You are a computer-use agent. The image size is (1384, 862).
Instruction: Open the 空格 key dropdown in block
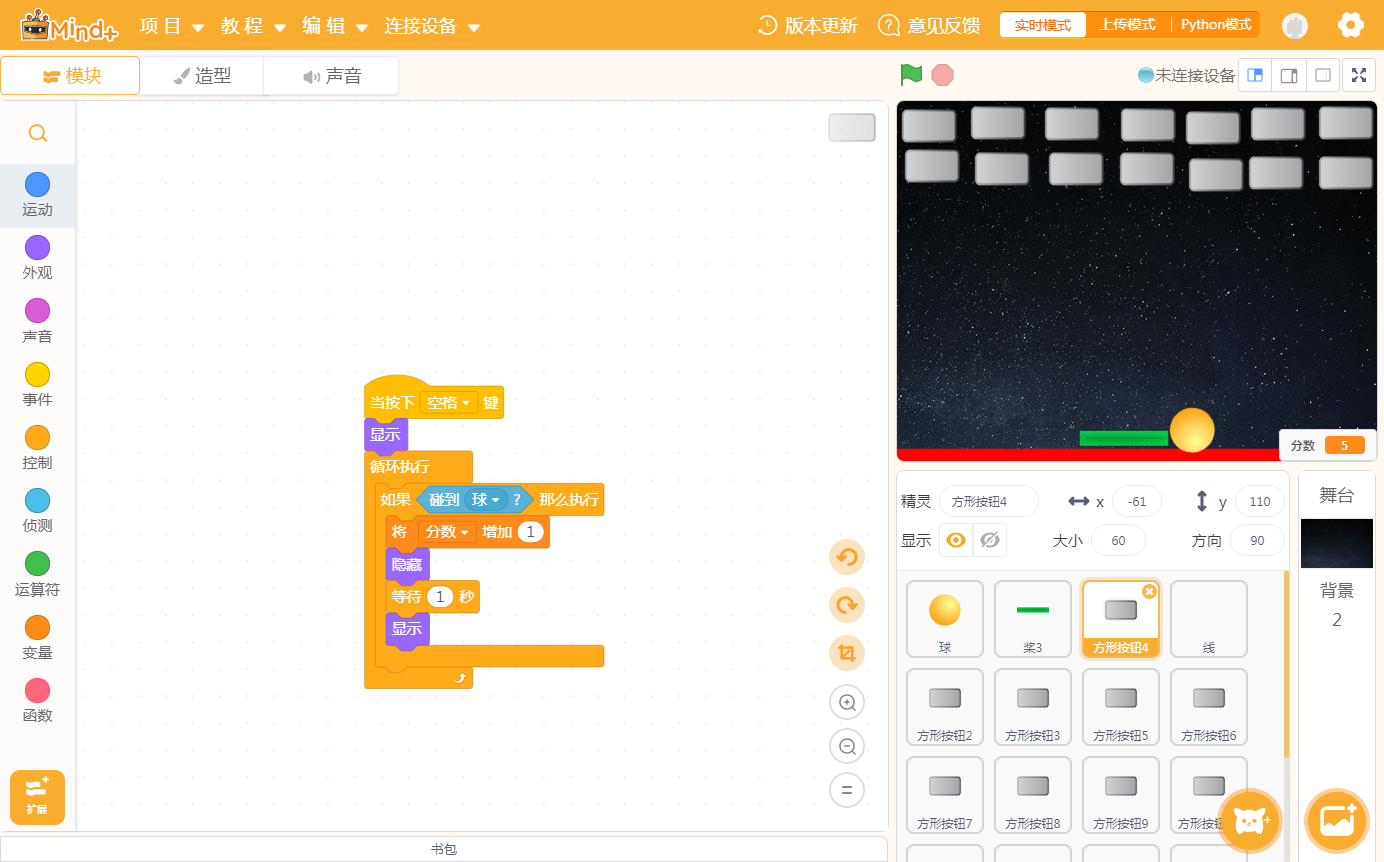449,403
